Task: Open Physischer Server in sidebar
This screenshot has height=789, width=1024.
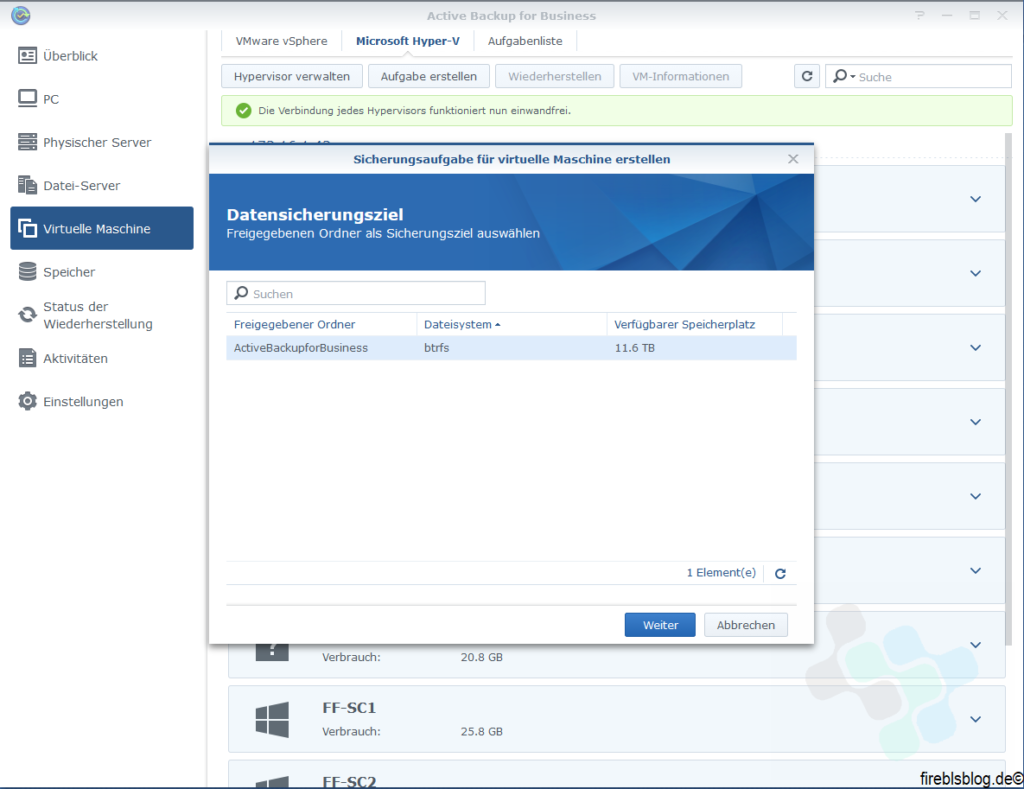Action: tap(102, 142)
